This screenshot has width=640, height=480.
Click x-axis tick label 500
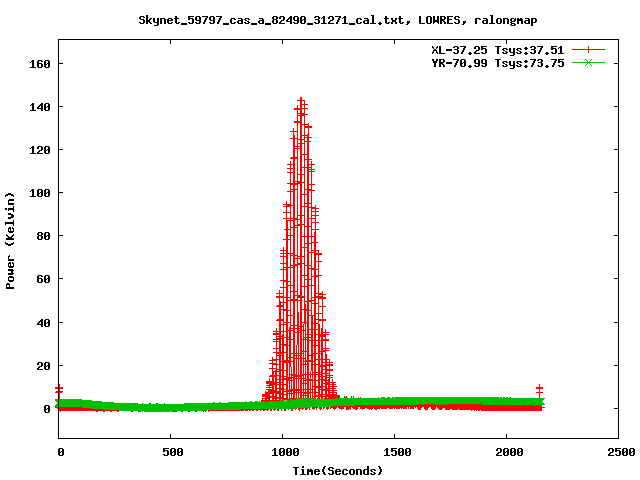(173, 452)
